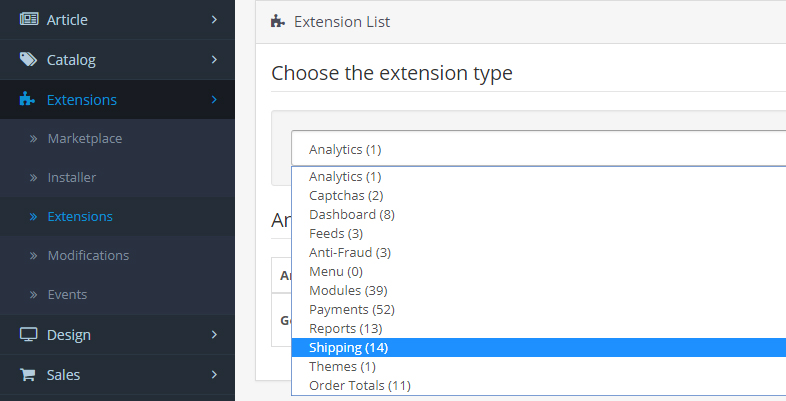Image resolution: width=786 pixels, height=401 pixels.
Task: Select Shipping (14) from the dropdown list
Action: 348,348
